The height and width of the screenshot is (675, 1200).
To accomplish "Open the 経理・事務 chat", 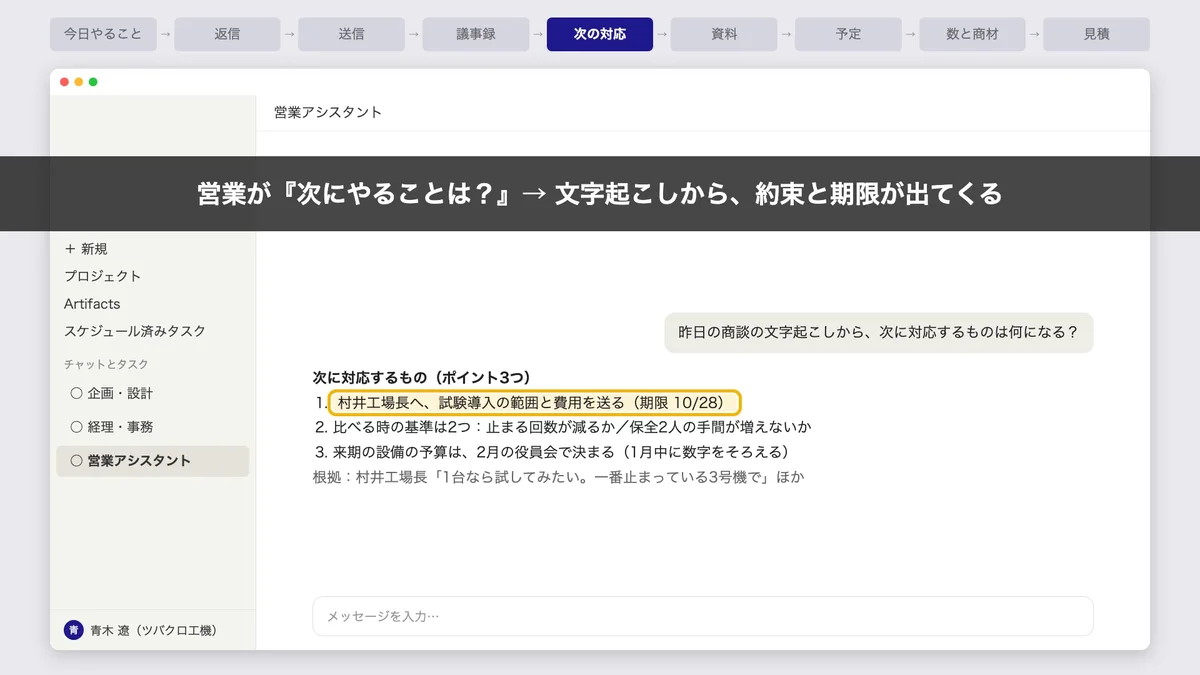I will 152,427.
